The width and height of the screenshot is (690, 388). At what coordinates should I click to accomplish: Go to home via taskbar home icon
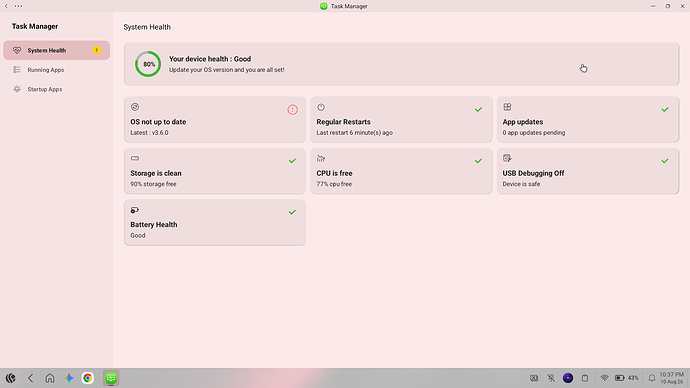[50, 378]
